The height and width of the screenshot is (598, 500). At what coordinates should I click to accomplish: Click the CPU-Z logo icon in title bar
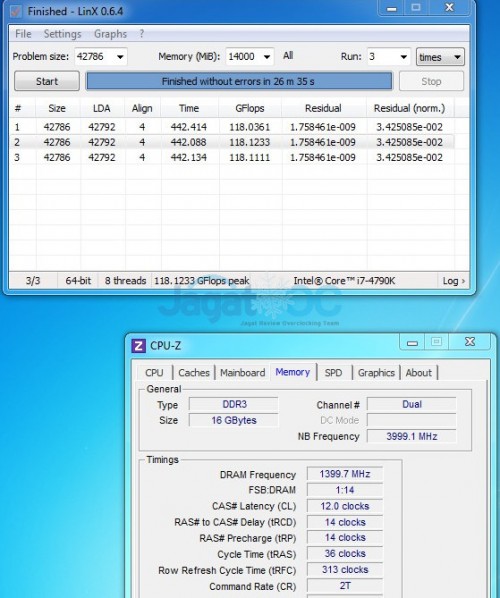point(138,346)
